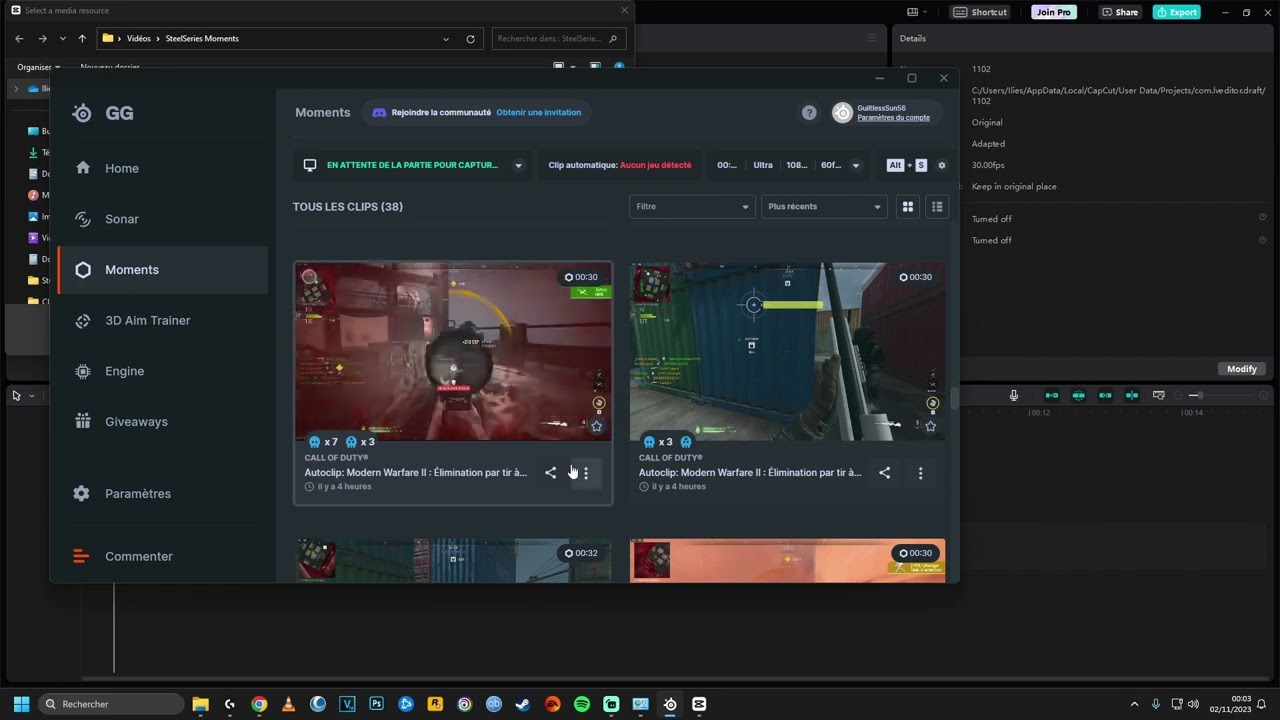Click Vidéos in the address breadcrumb
This screenshot has height=720, width=1280.
point(139,39)
